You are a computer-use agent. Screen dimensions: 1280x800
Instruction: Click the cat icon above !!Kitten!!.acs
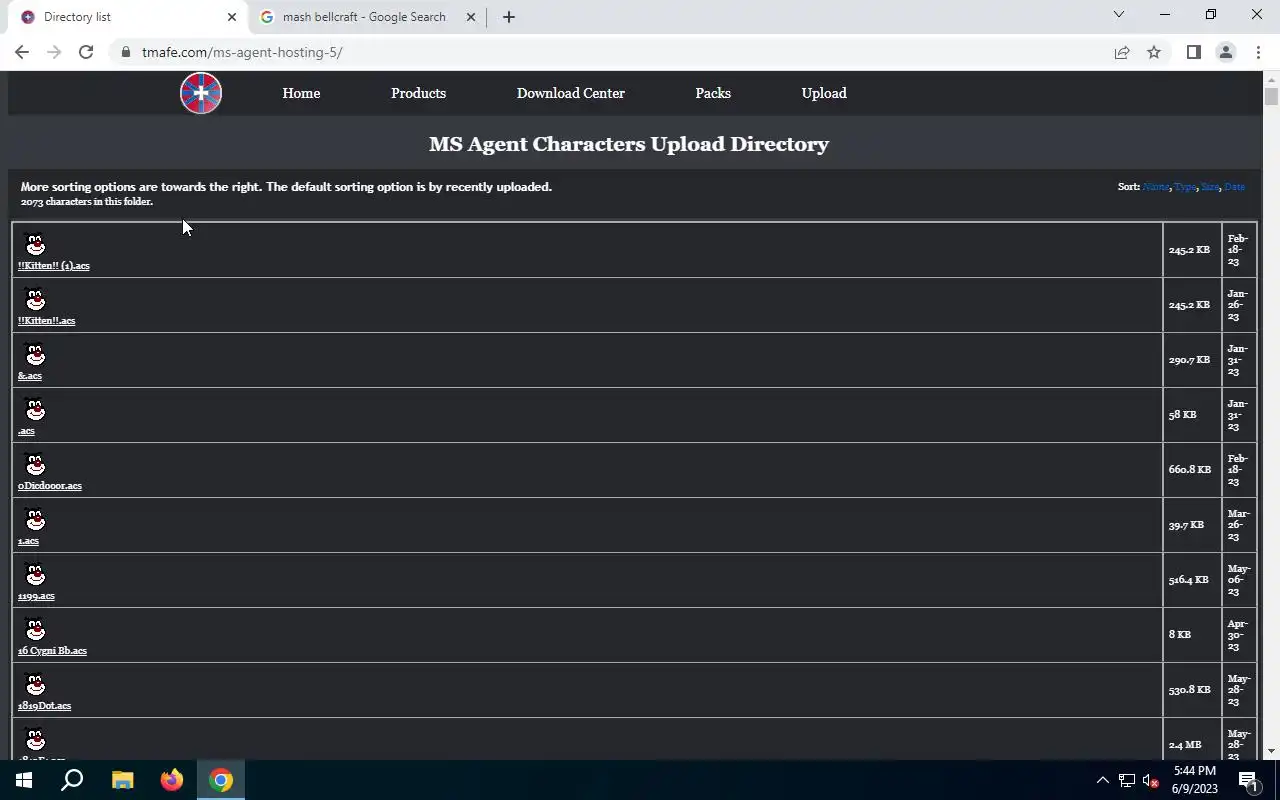point(35,300)
